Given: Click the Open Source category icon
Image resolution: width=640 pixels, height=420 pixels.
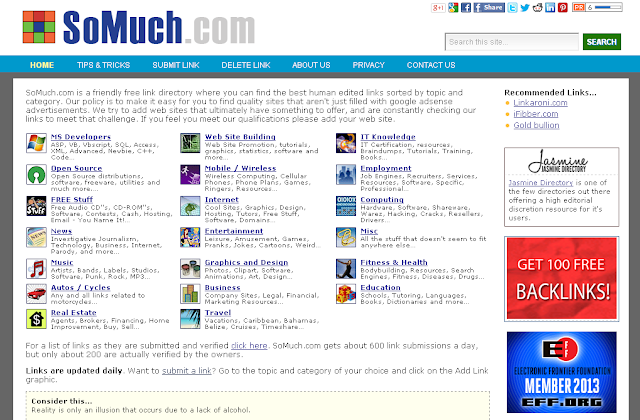Looking at the screenshot, I should pyautogui.click(x=36, y=175).
